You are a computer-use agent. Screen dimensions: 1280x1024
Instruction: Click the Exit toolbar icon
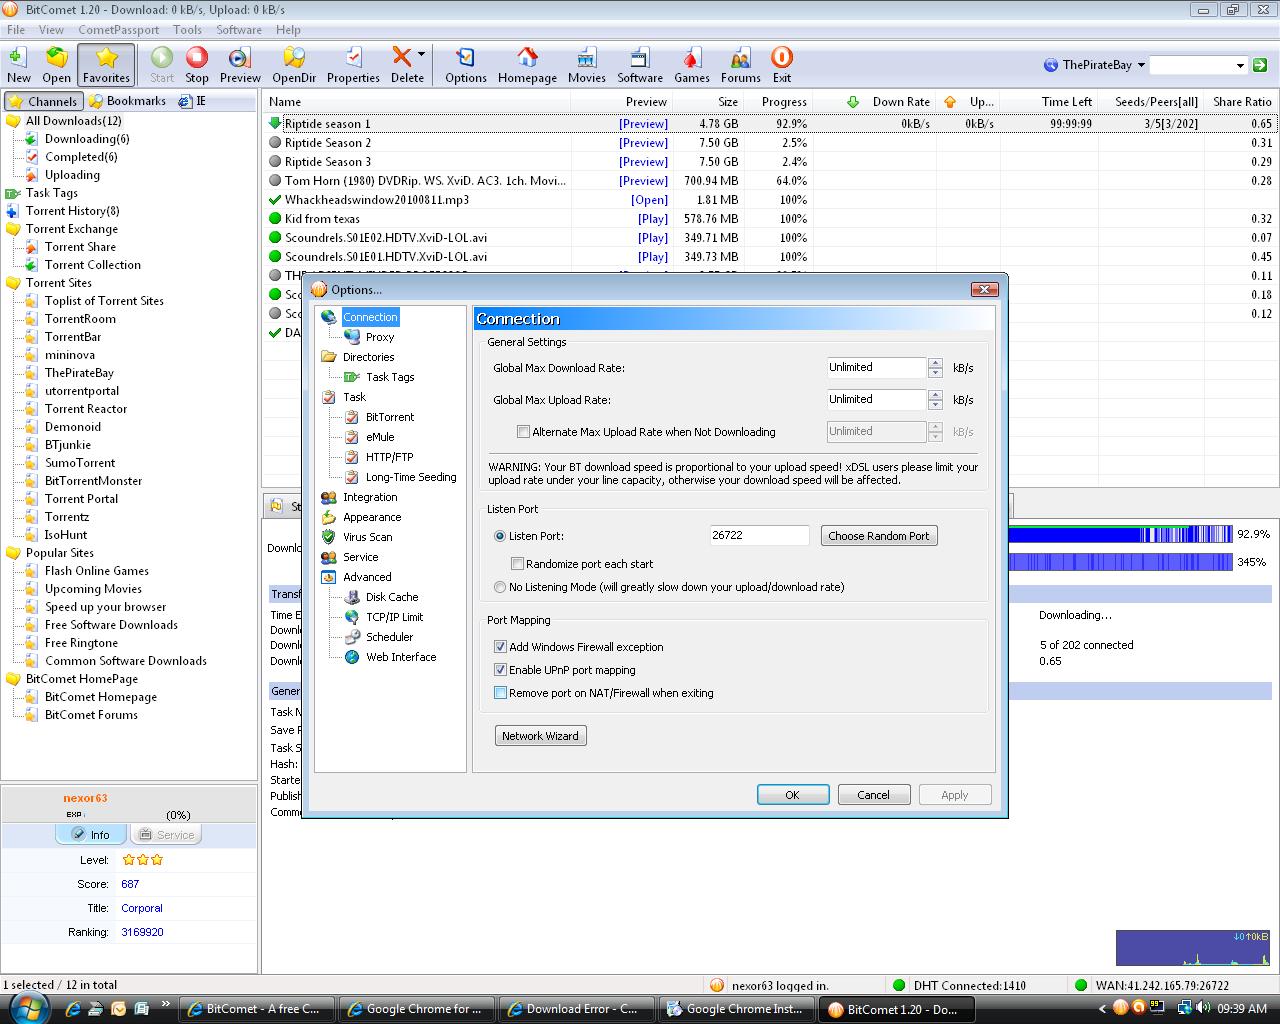click(x=782, y=65)
